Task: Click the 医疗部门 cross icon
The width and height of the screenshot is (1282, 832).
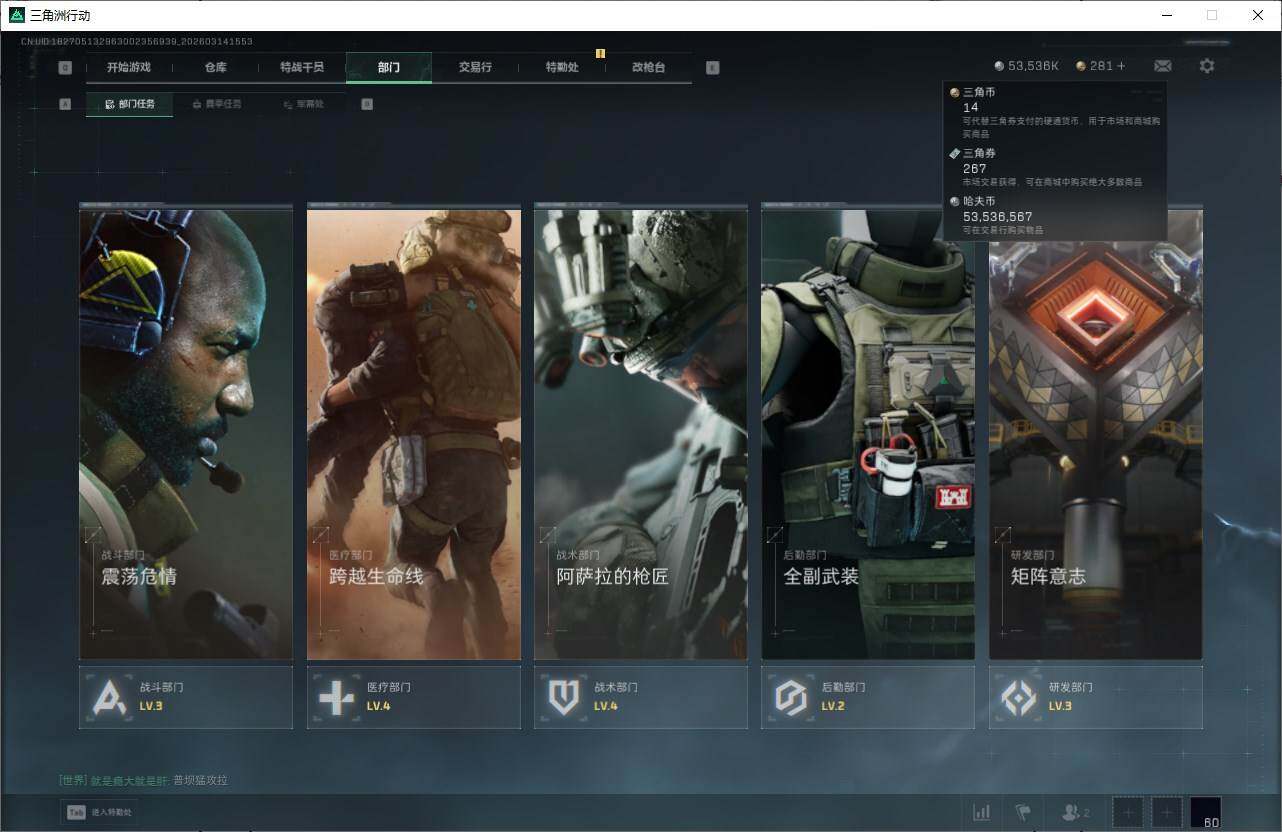Action: click(x=336, y=697)
